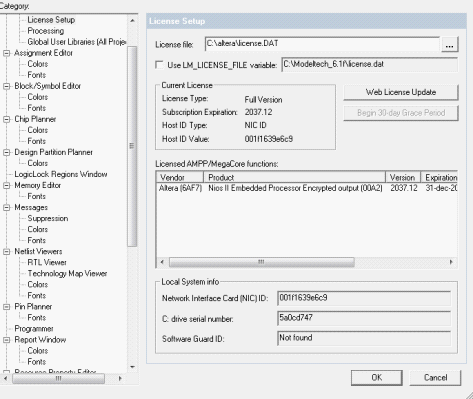Open the Technology Map Viewer category

[x=67, y=274]
